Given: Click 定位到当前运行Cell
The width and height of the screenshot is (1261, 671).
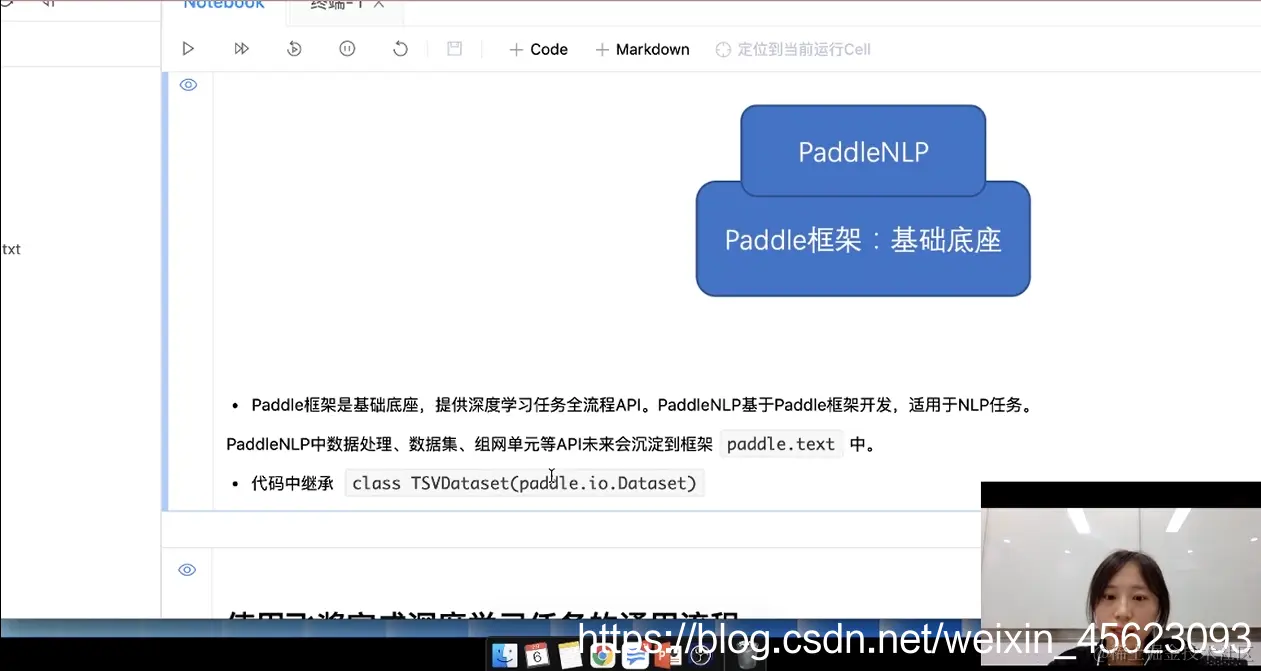Looking at the screenshot, I should coord(793,49).
